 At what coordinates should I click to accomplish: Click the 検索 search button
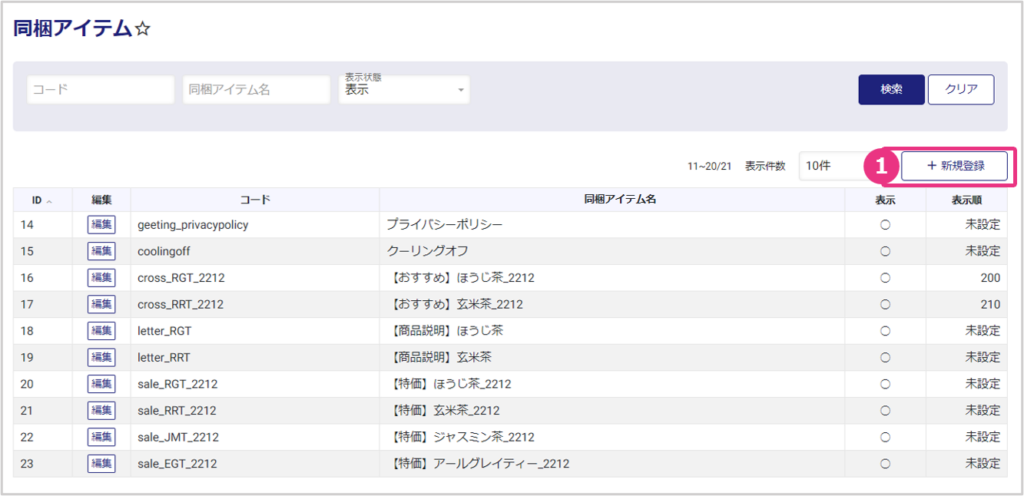[x=890, y=89]
